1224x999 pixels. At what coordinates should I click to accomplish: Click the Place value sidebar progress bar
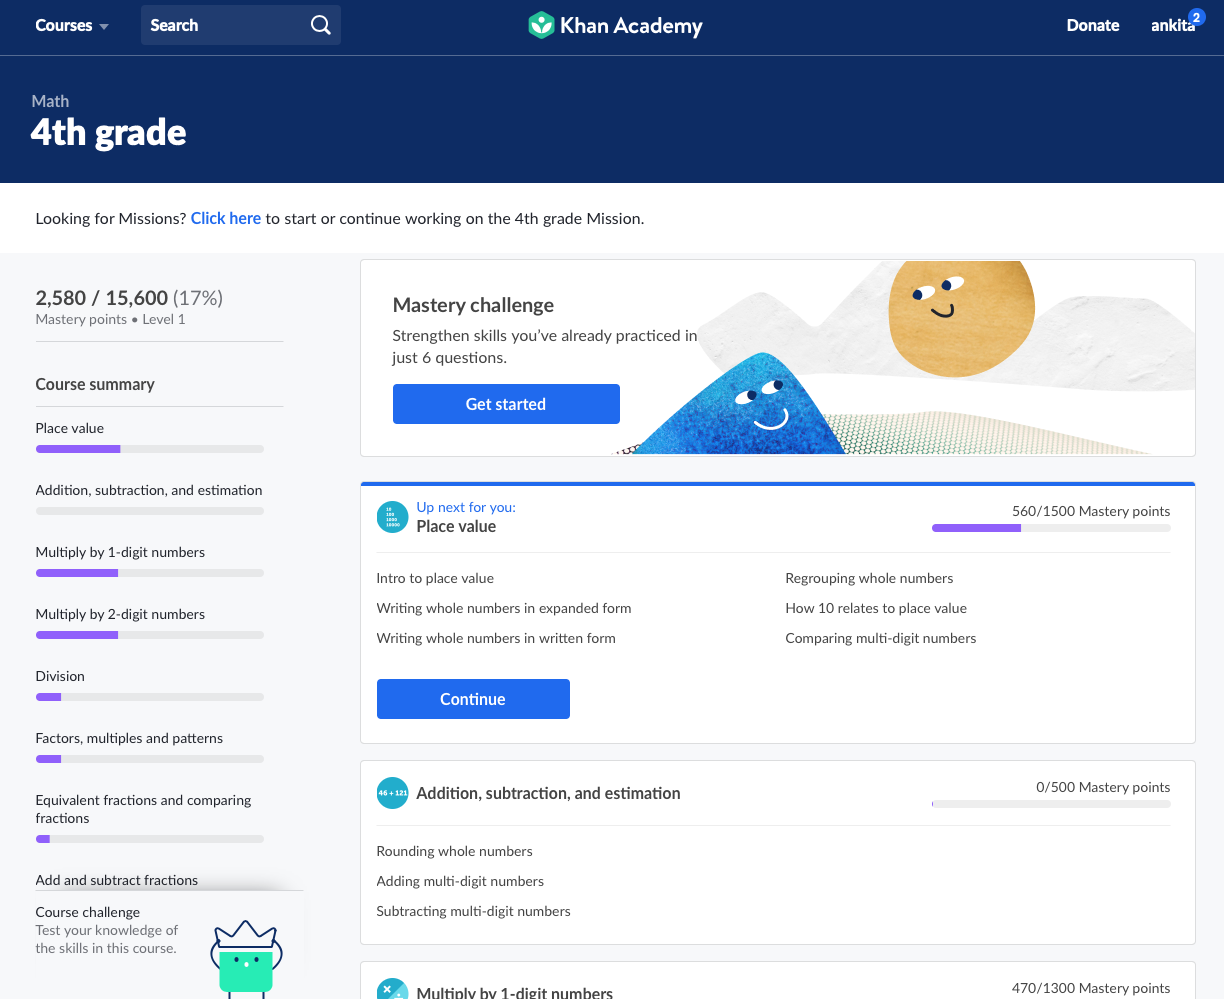(150, 449)
